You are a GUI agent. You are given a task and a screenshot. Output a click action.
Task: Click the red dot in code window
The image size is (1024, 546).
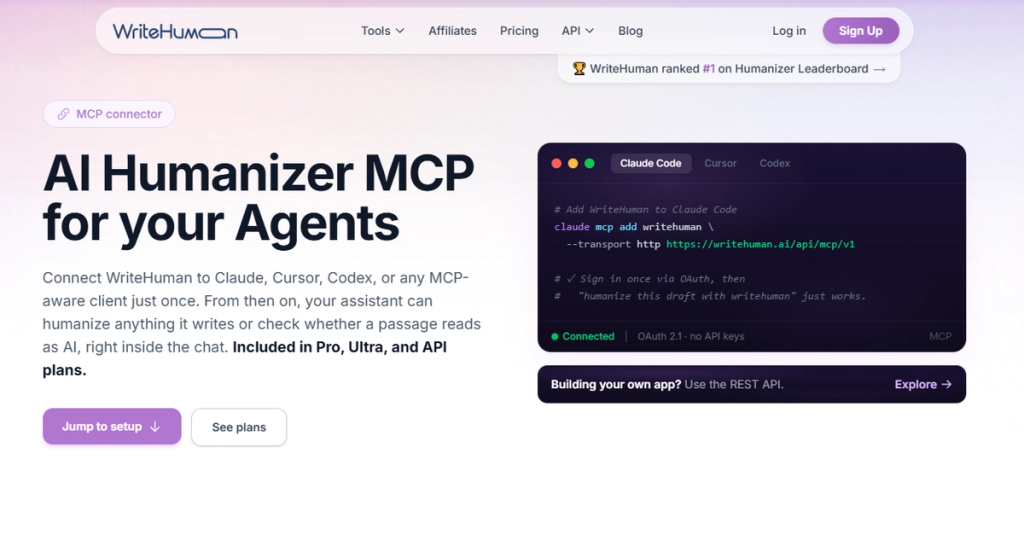coord(556,163)
